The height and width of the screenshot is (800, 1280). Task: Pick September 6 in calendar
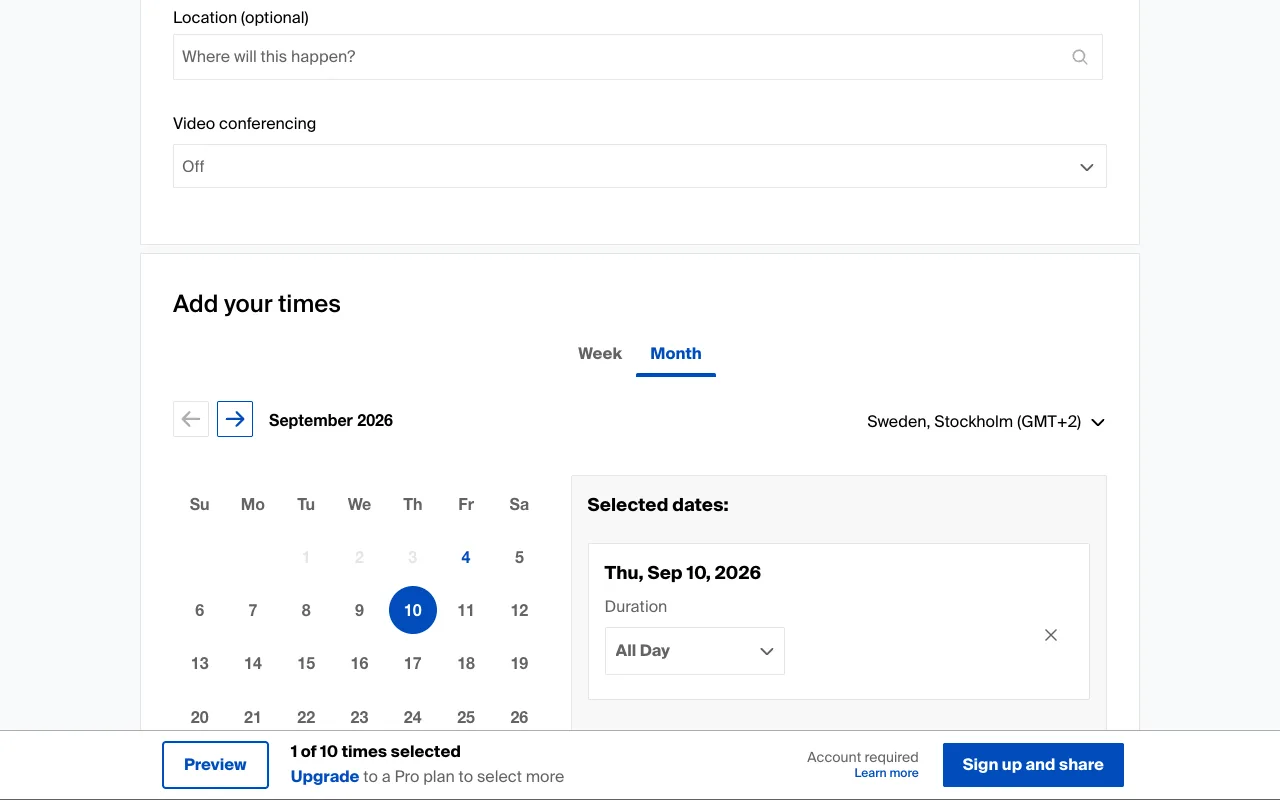tap(200, 610)
